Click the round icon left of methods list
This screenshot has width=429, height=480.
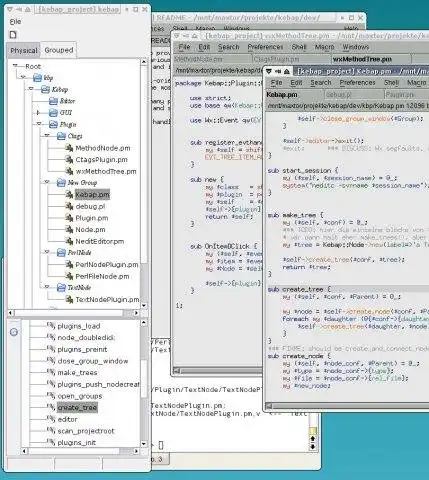14,332
